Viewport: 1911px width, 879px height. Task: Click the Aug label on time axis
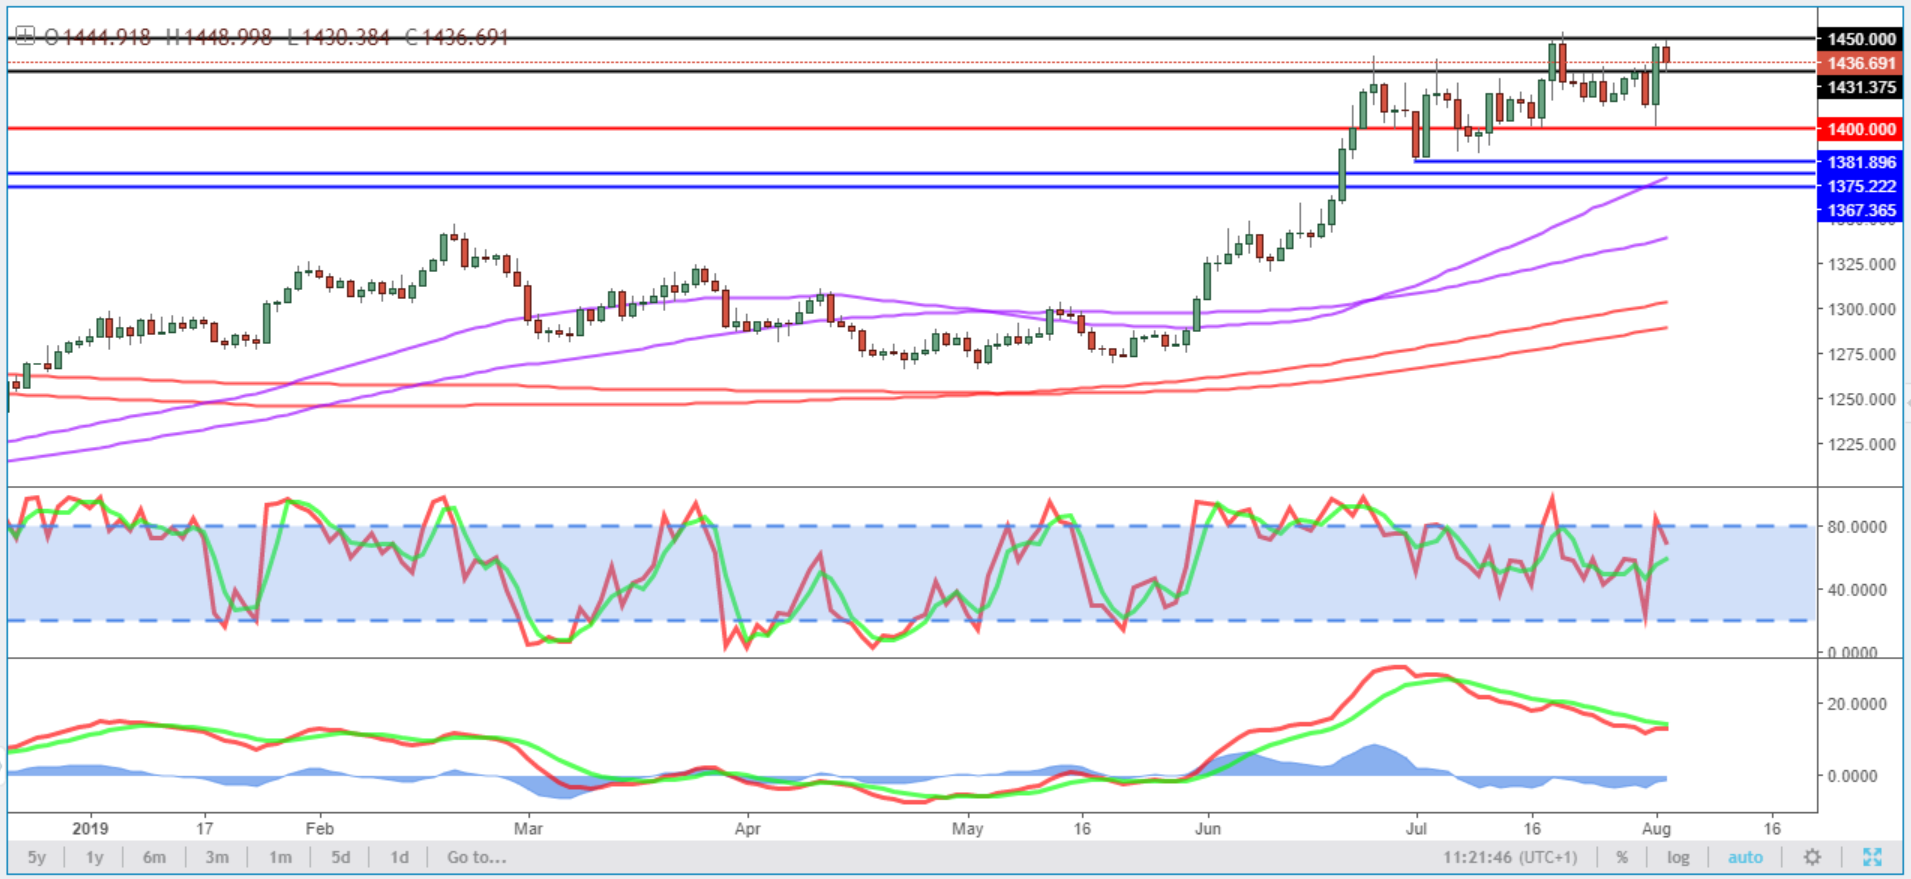[1656, 828]
